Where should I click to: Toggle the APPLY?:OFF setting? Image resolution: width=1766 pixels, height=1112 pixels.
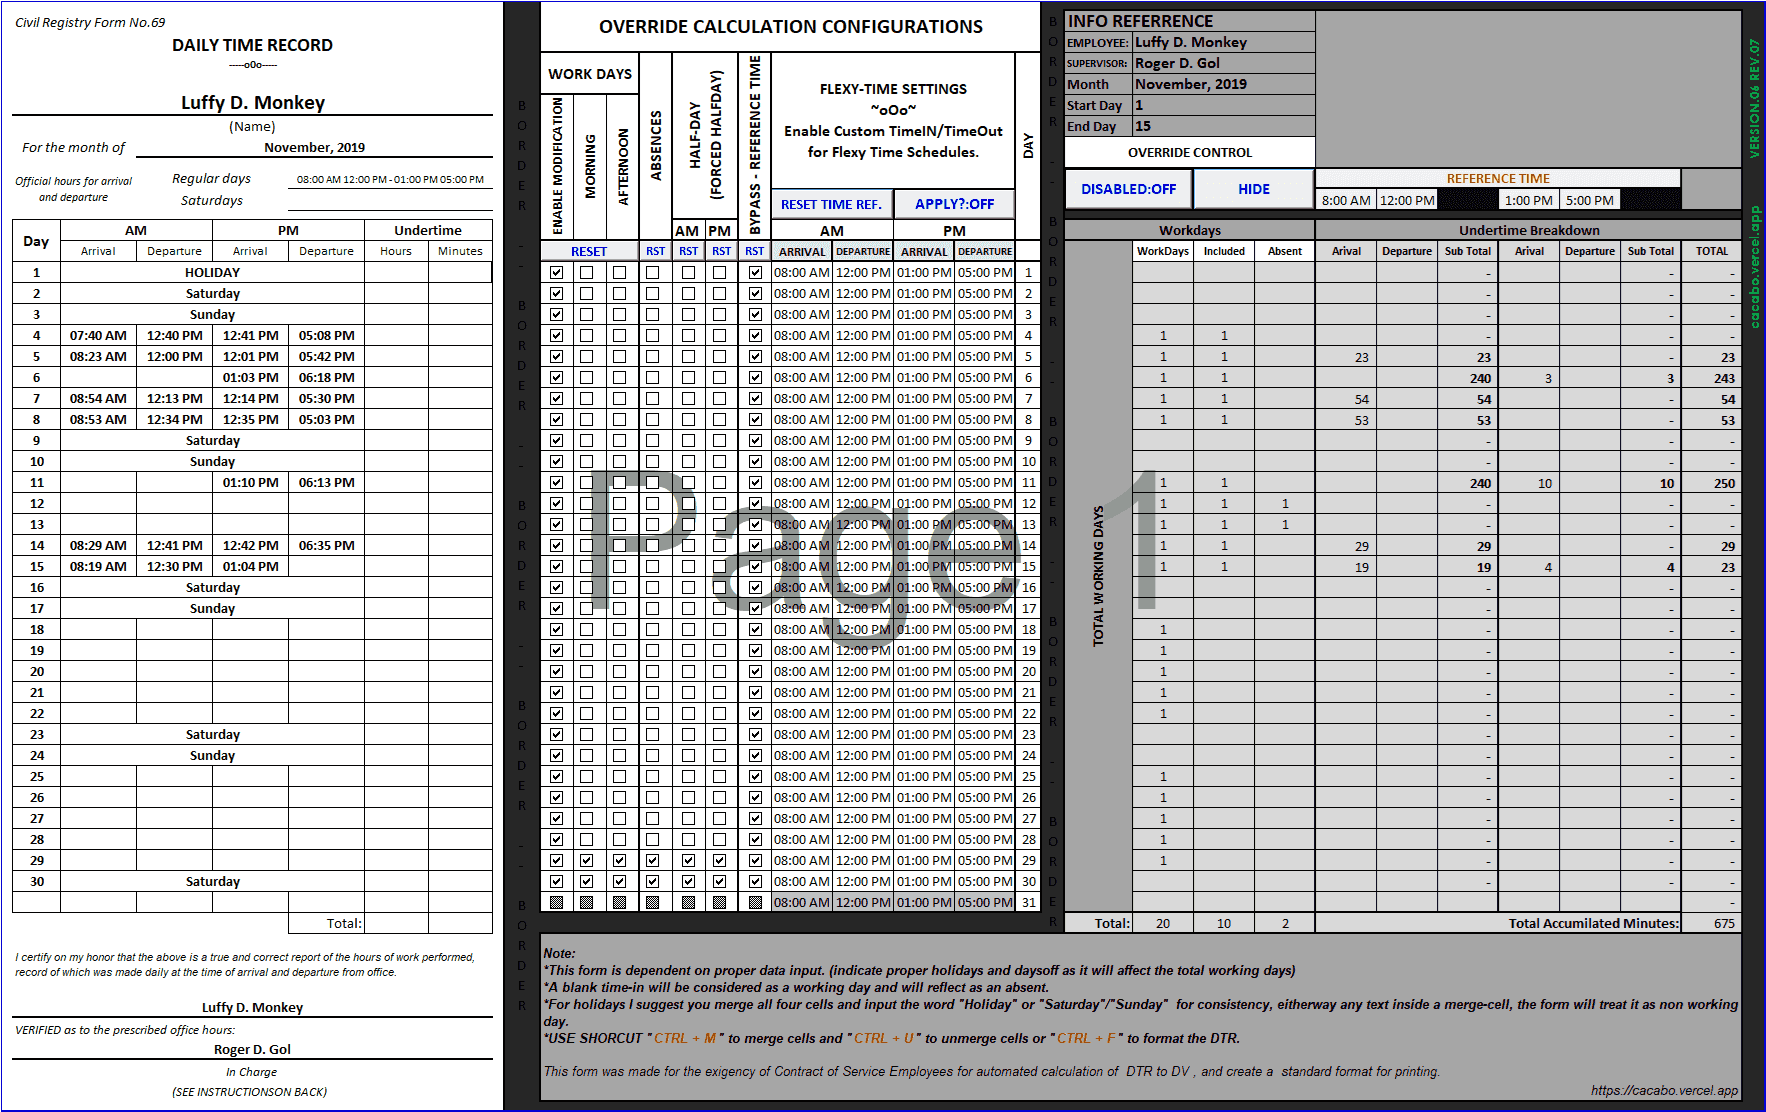(953, 203)
